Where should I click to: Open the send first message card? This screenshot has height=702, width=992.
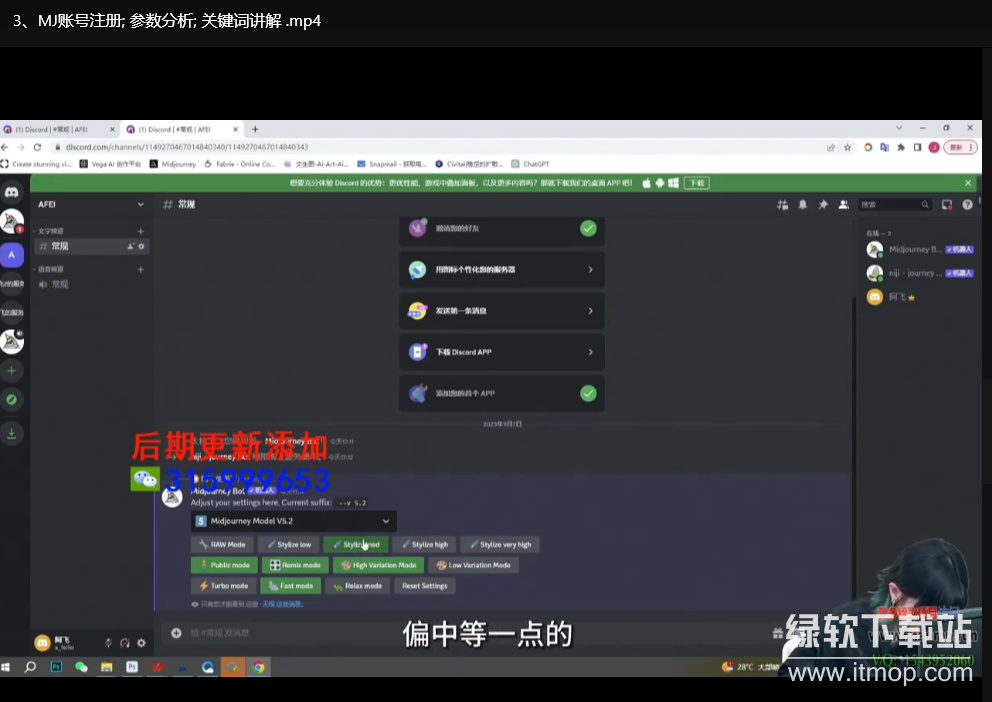[x=502, y=311]
